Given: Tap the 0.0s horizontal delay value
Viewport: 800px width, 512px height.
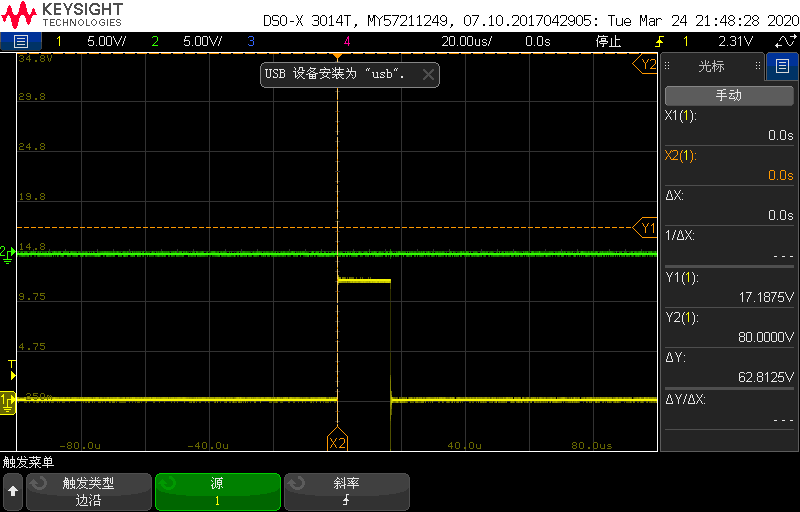Looking at the screenshot, I should click(x=538, y=41).
